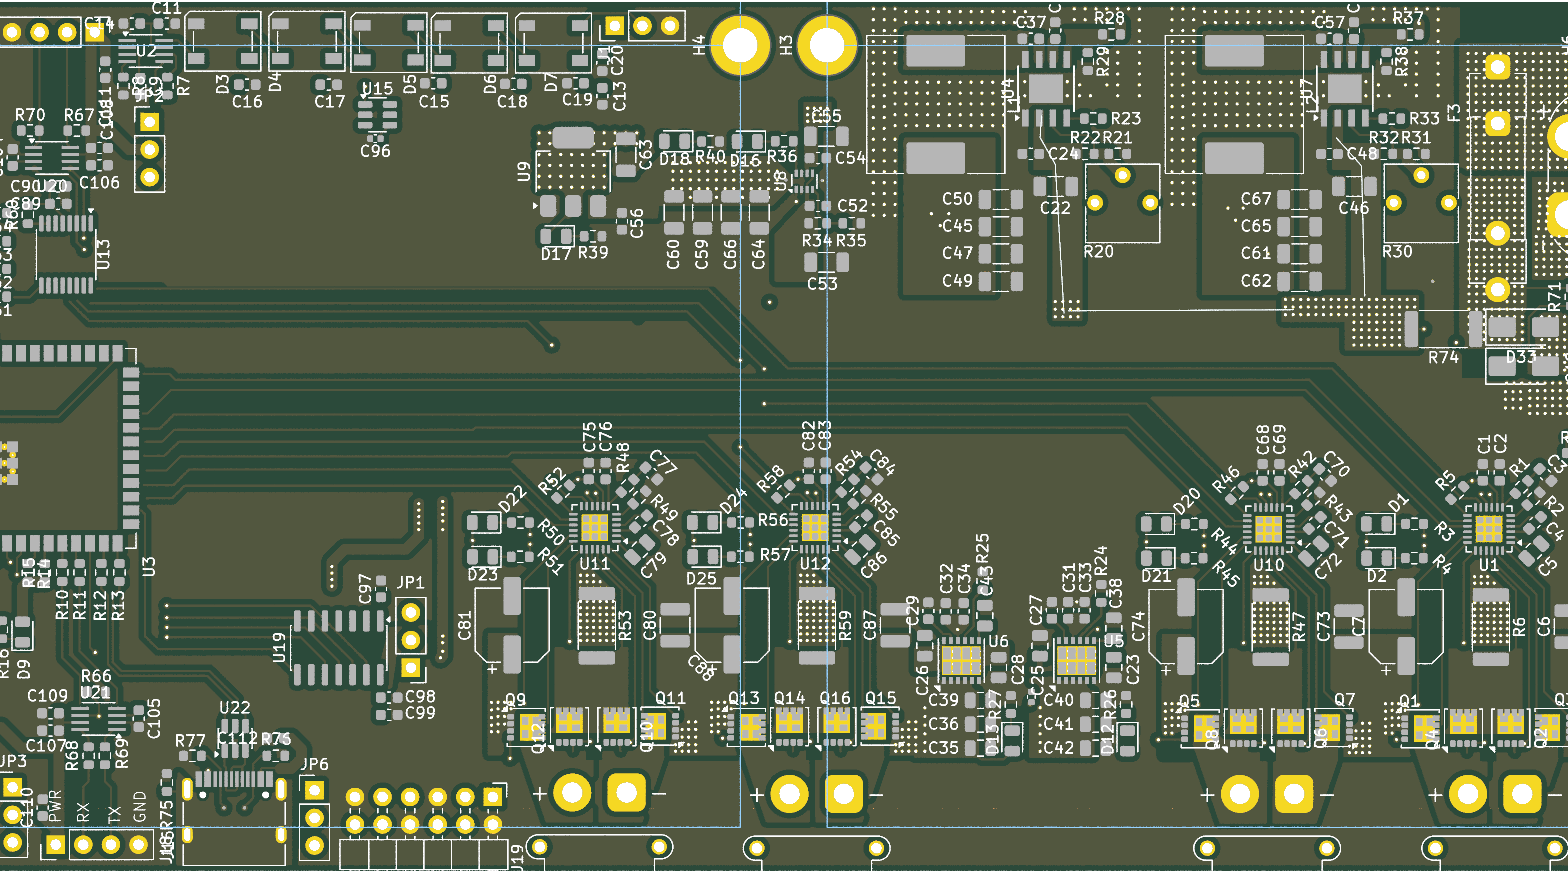Viewport: 1568px width, 872px height.
Task: Click the U19 SOIC footprint
Action: pyautogui.click(x=339, y=648)
